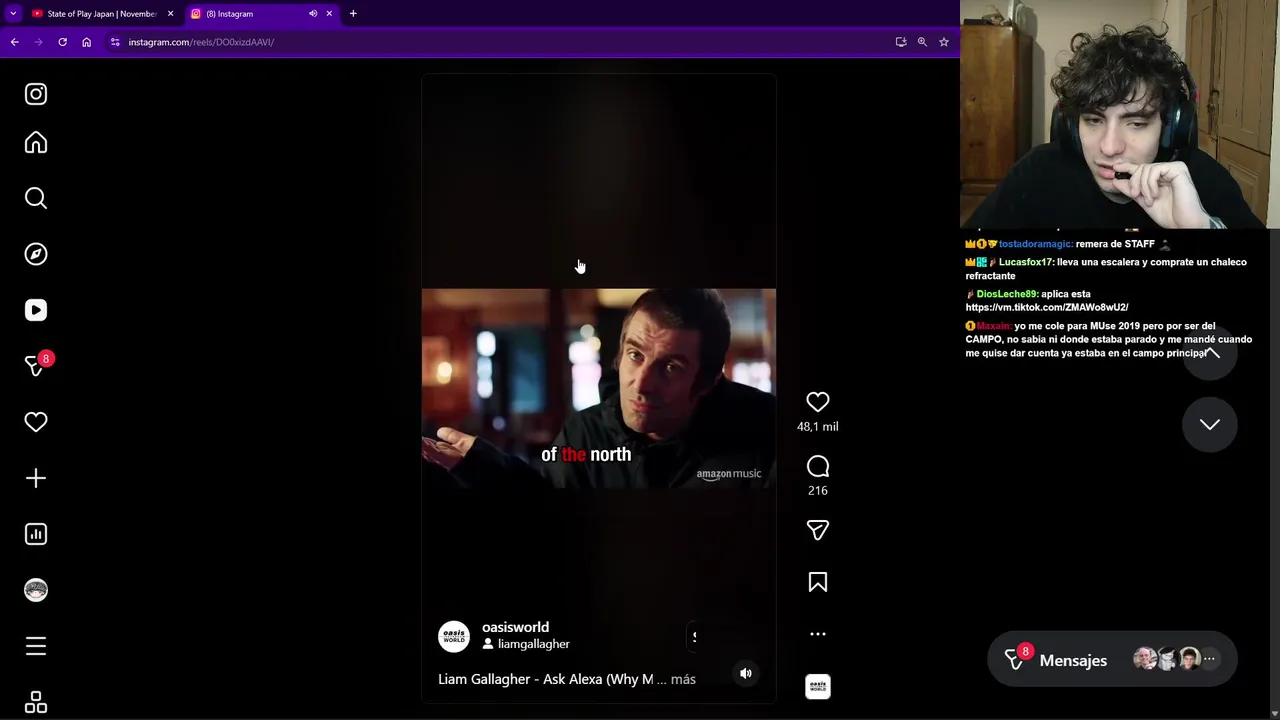This screenshot has height=720, width=1280.
Task: Close the Instagram browser tab
Action: pyautogui.click(x=329, y=14)
